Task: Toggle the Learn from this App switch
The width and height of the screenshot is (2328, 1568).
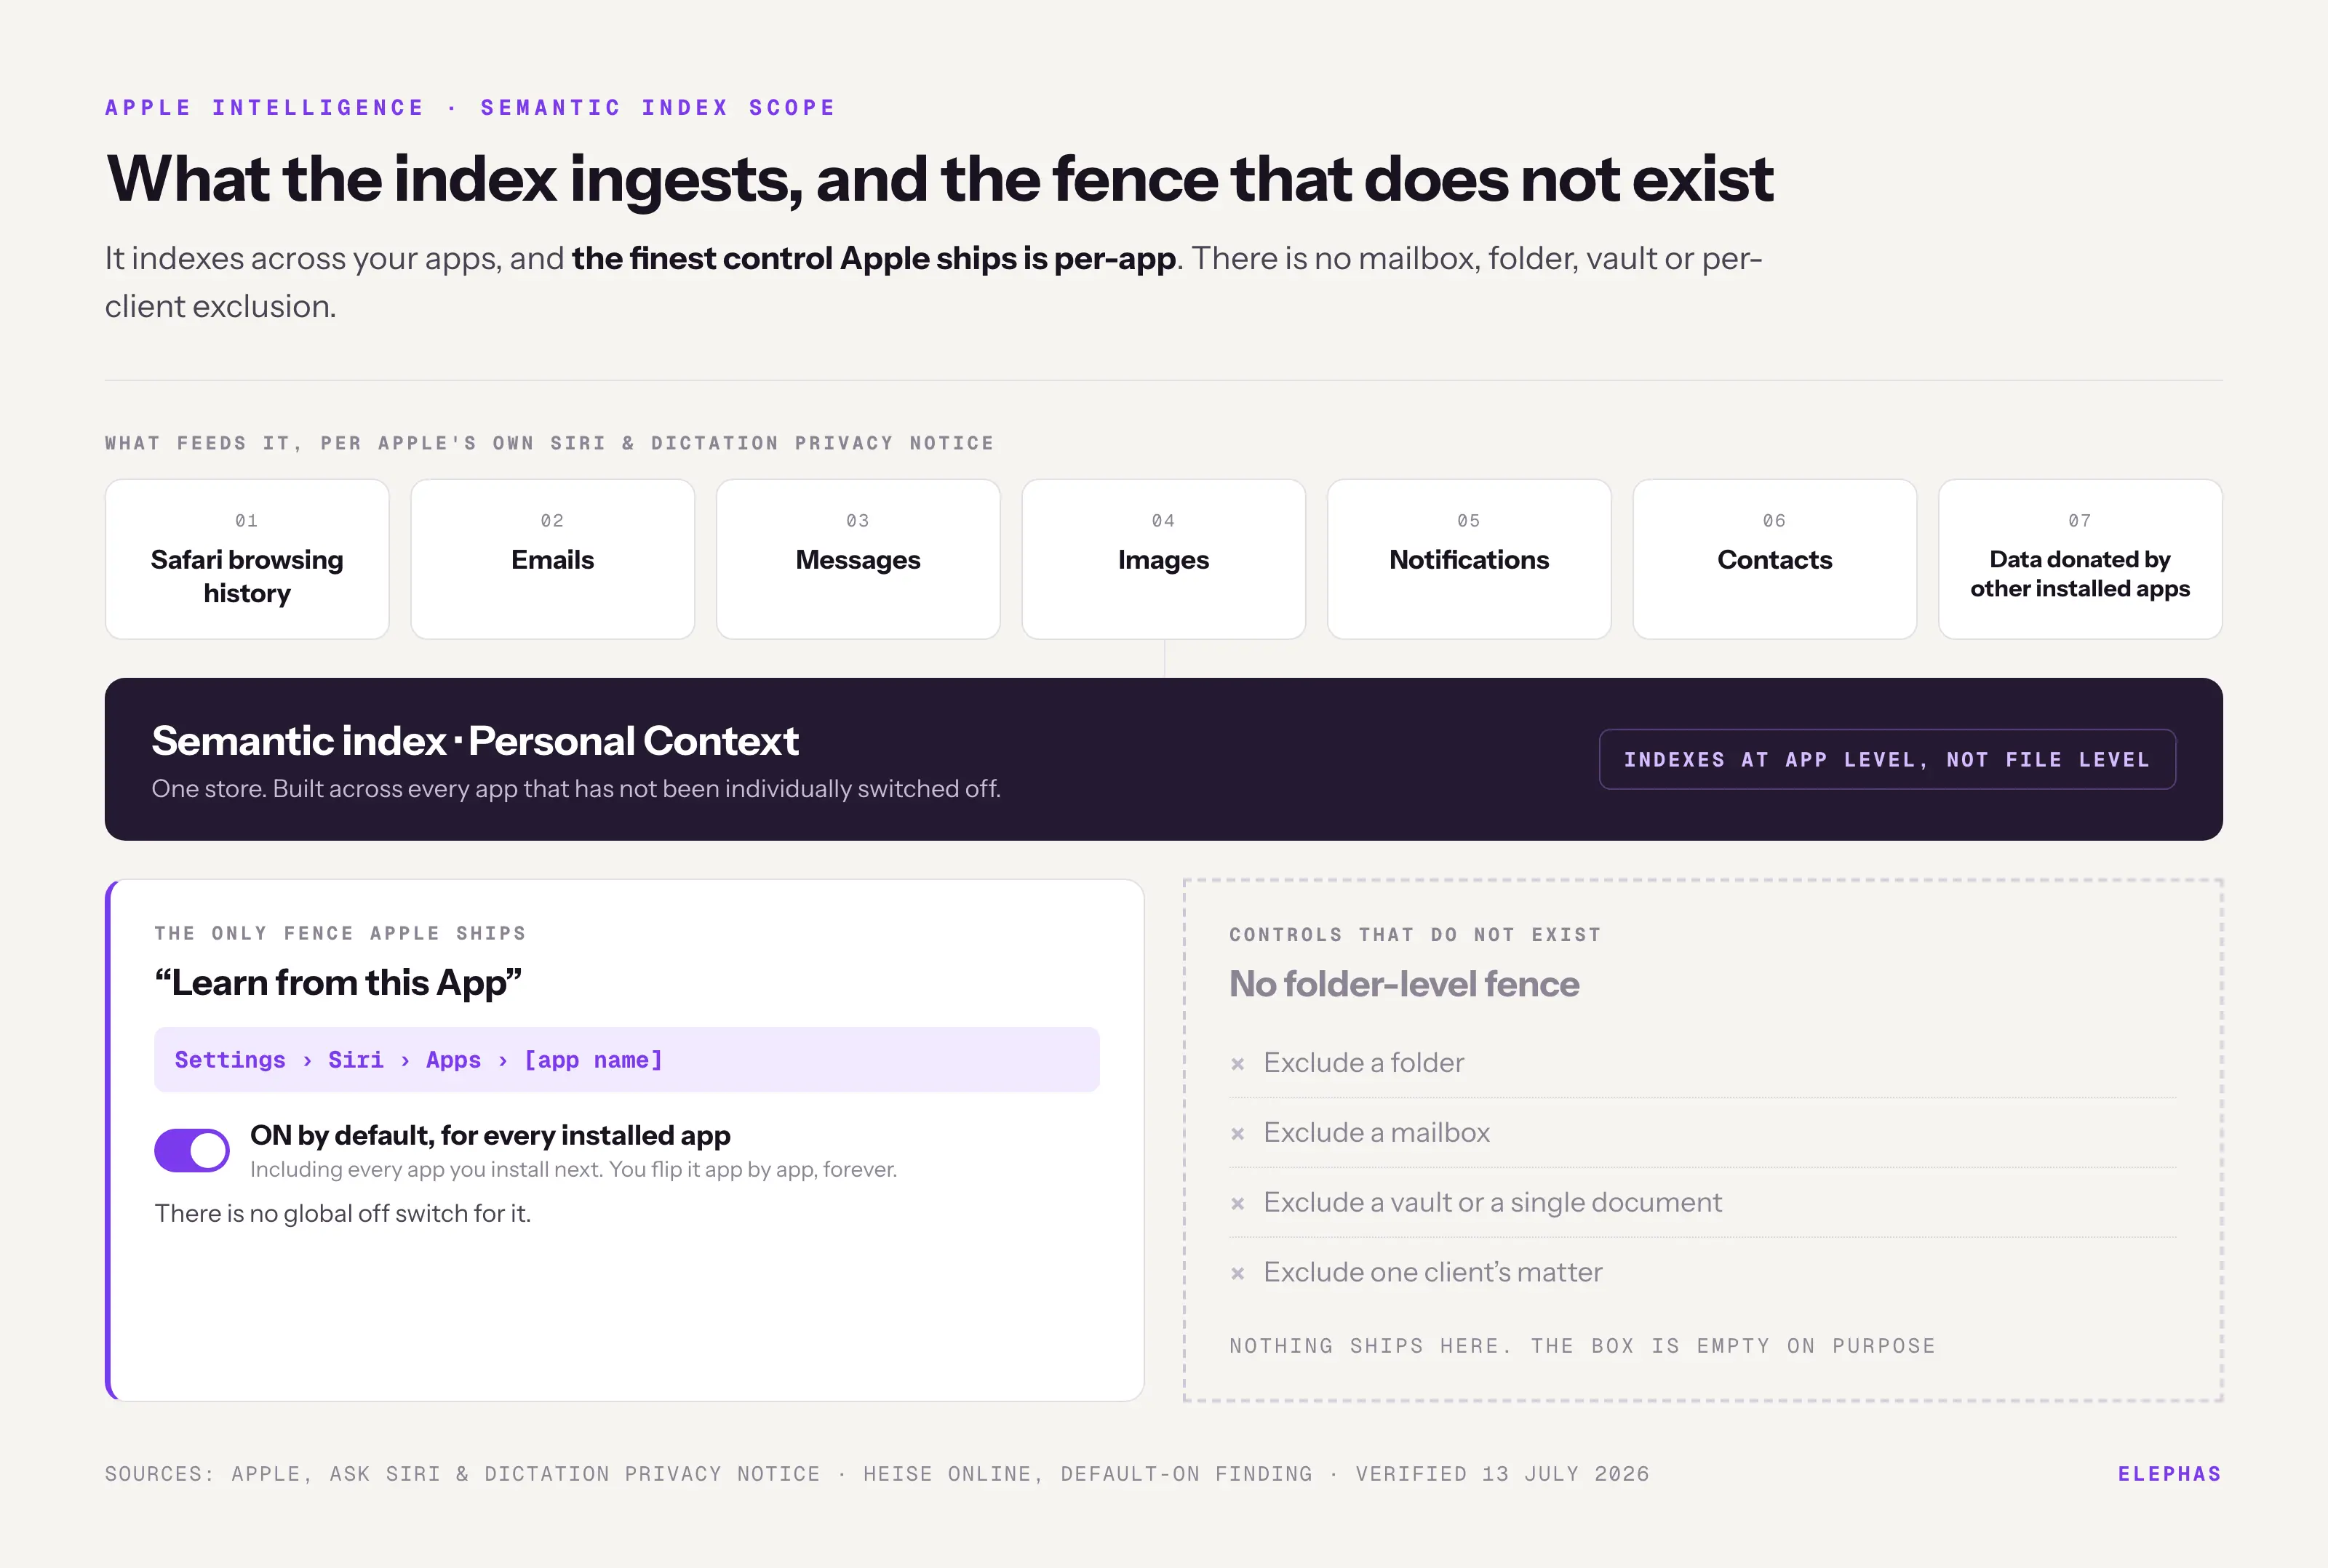Action: 192,1150
